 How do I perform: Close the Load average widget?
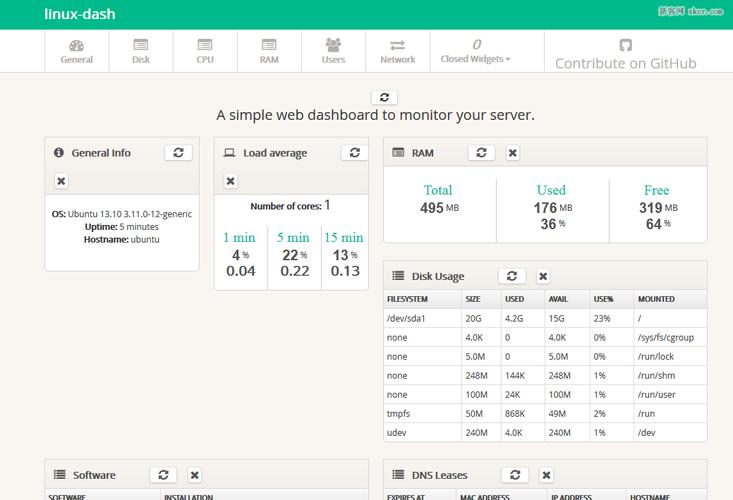pos(230,181)
